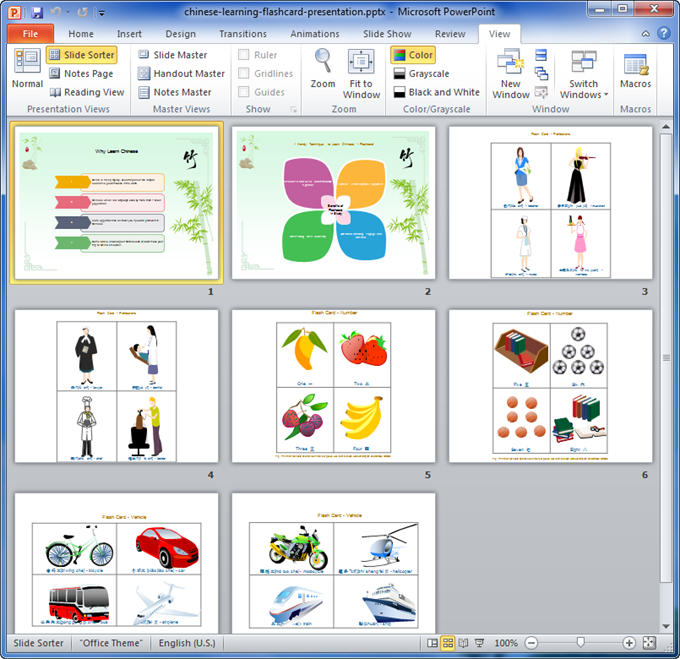Click Fit to Window
680x659 pixels.
(361, 74)
